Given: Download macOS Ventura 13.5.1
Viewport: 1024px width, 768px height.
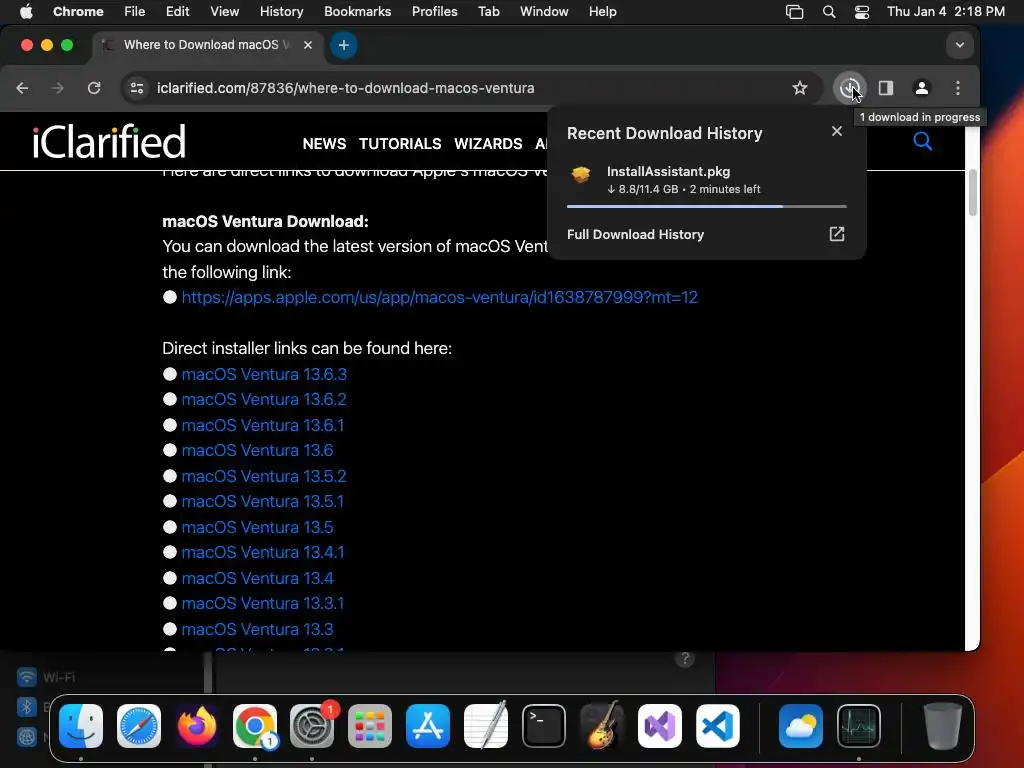Looking at the screenshot, I should click(x=263, y=501).
